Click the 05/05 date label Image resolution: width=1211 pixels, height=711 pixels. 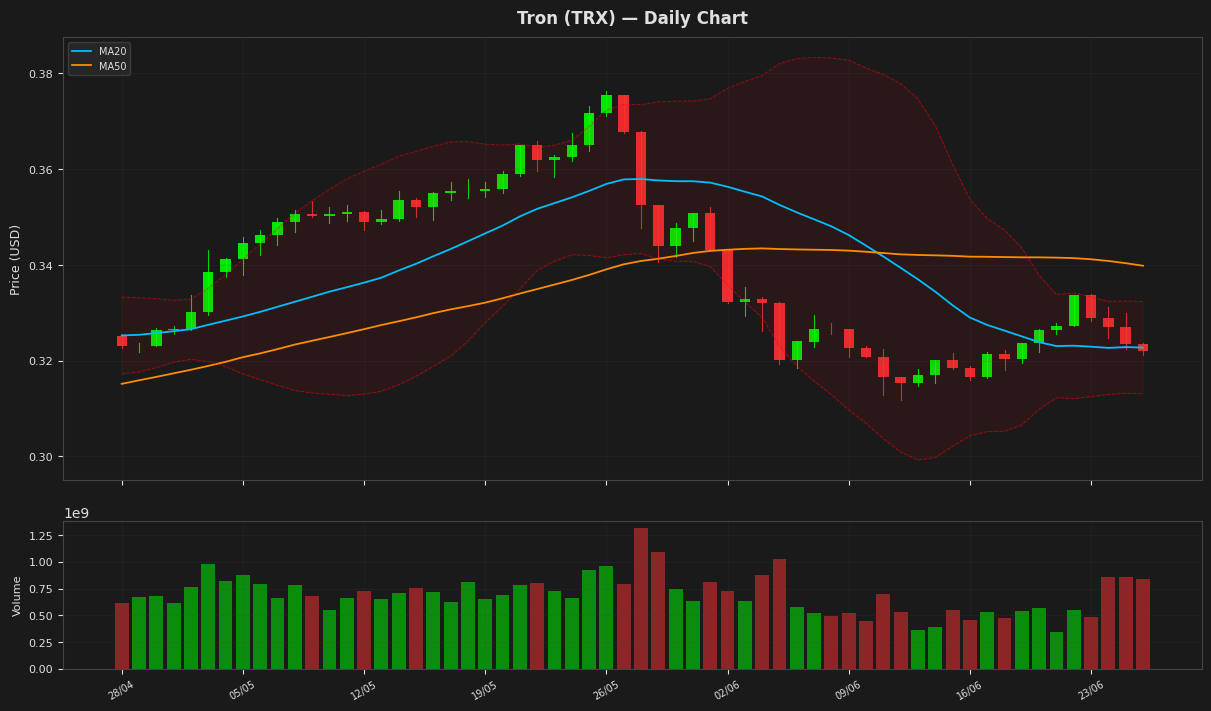click(242, 690)
